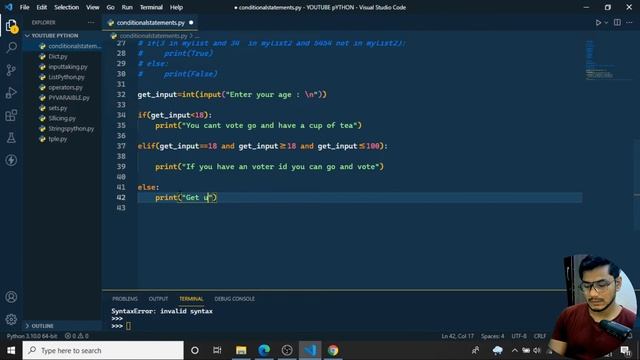Open the Help menu
Viewport: 640px width, 360px height.
click(176, 7)
